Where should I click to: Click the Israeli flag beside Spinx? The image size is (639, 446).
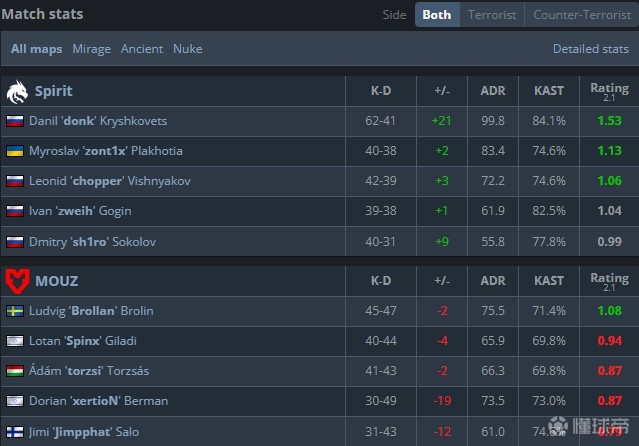point(15,341)
